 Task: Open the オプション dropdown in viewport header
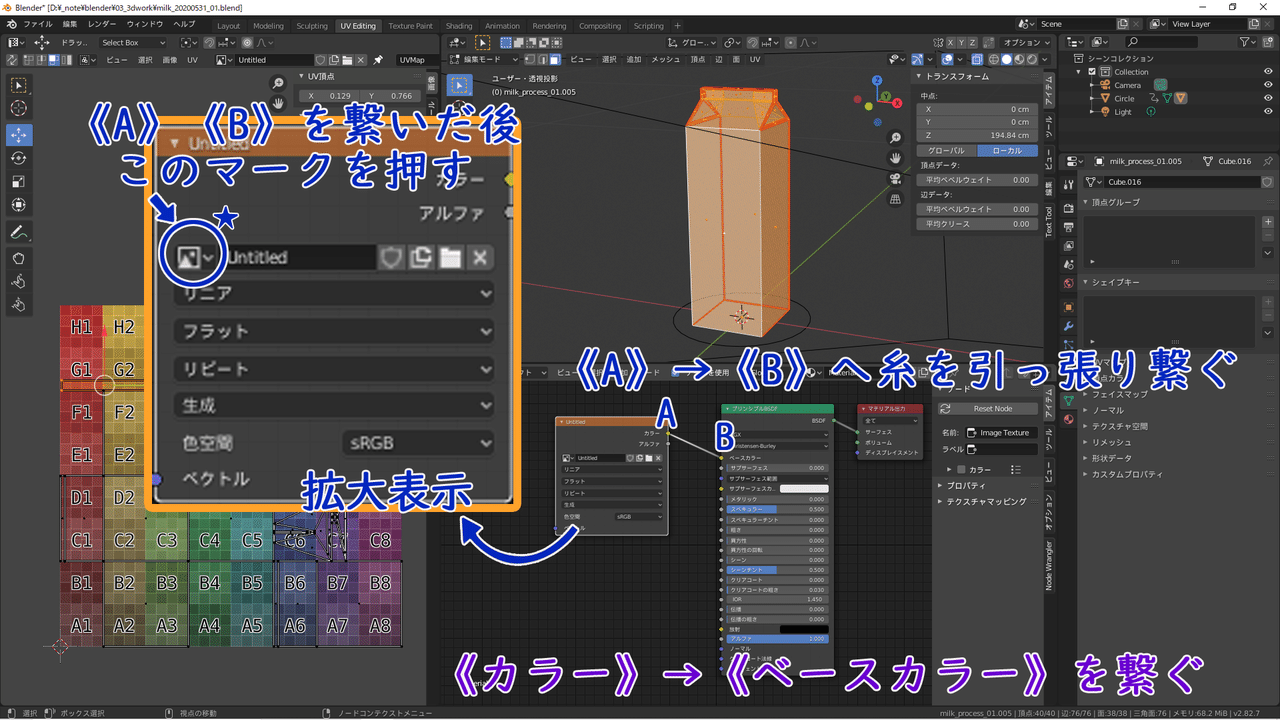click(1025, 43)
